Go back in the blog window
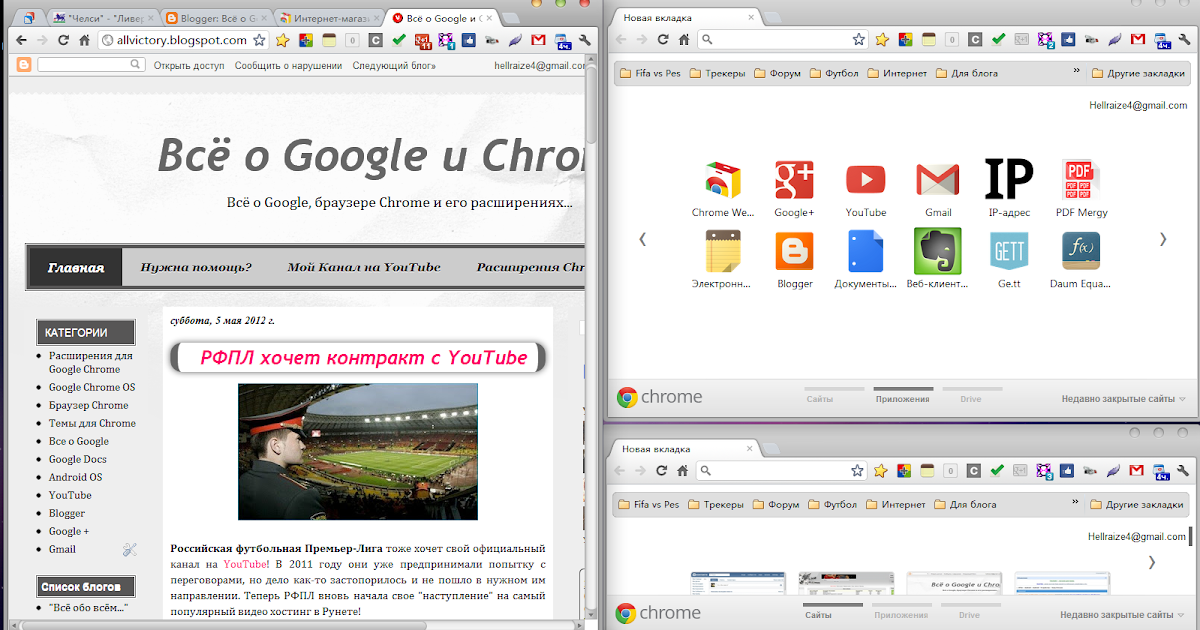The height and width of the screenshot is (630, 1200). (19, 40)
